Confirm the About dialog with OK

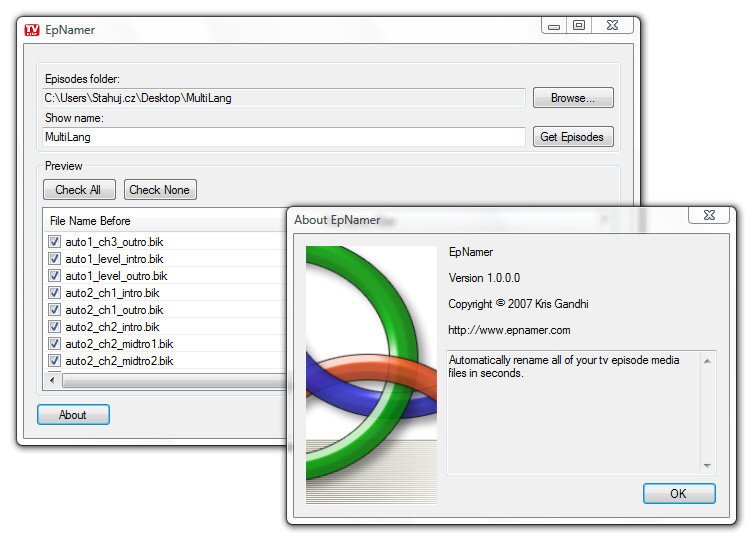pyautogui.click(x=679, y=494)
